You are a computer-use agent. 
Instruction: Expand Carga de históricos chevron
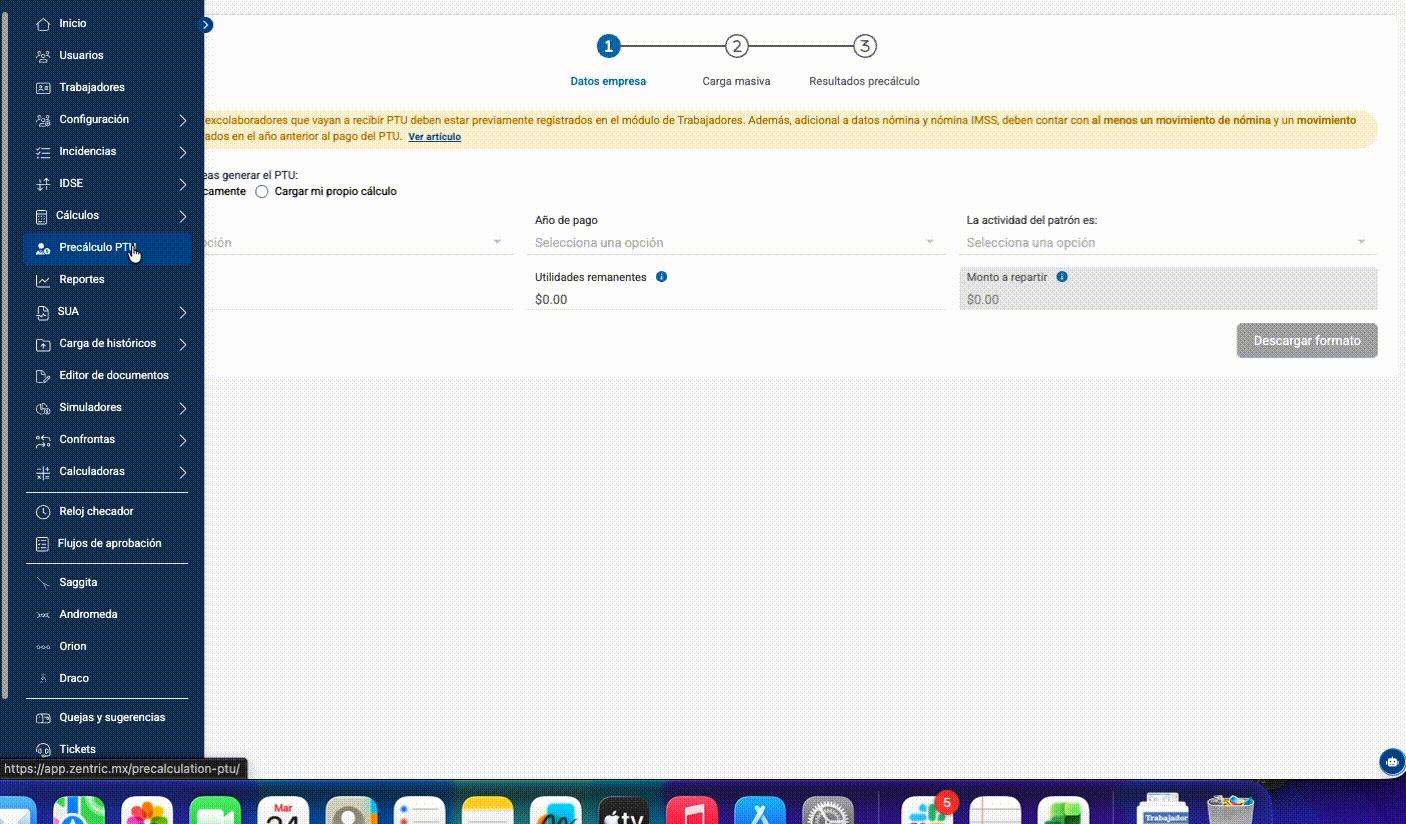pyautogui.click(x=183, y=344)
